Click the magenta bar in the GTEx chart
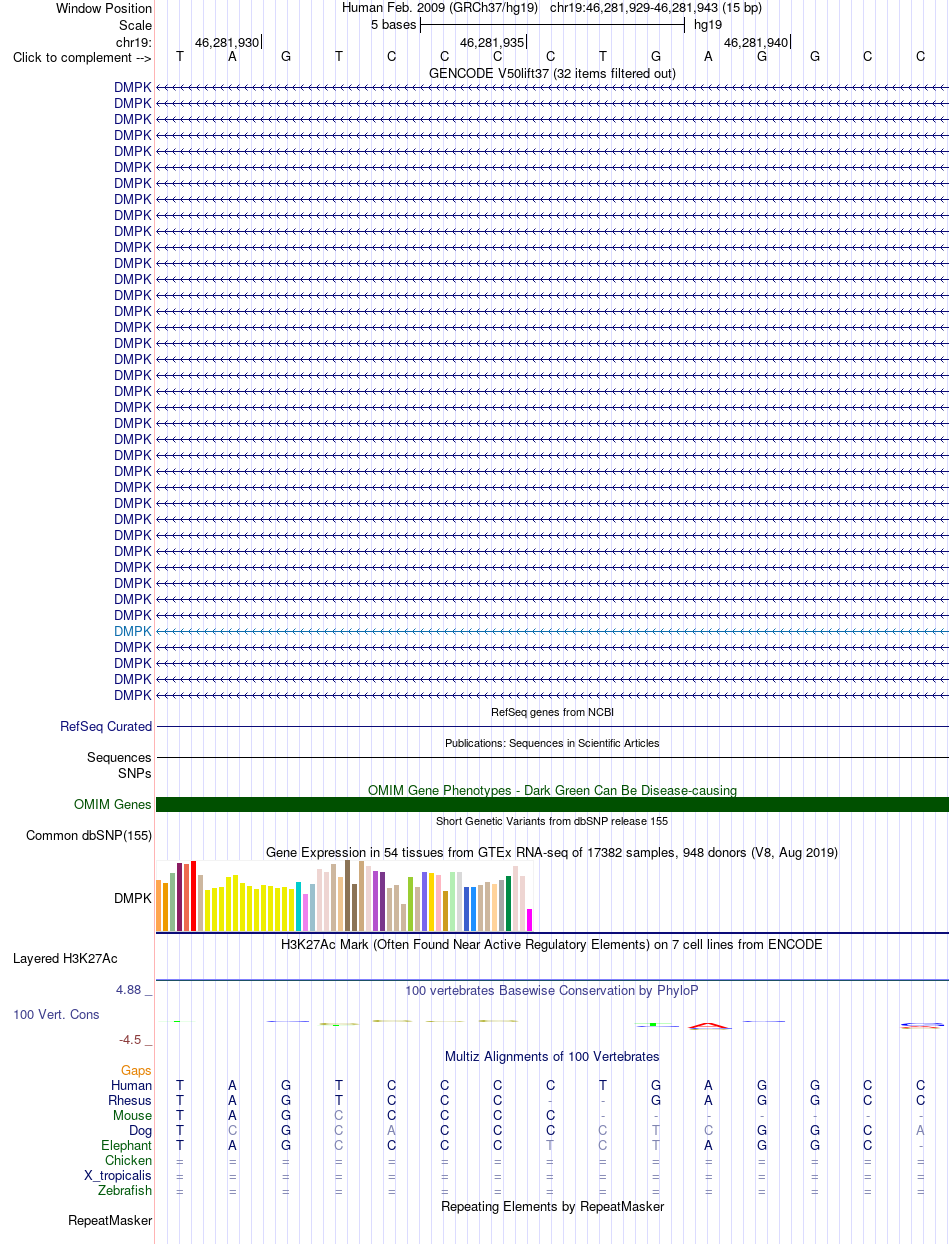Image resolution: width=950 pixels, height=1244 pixels. tap(530, 920)
